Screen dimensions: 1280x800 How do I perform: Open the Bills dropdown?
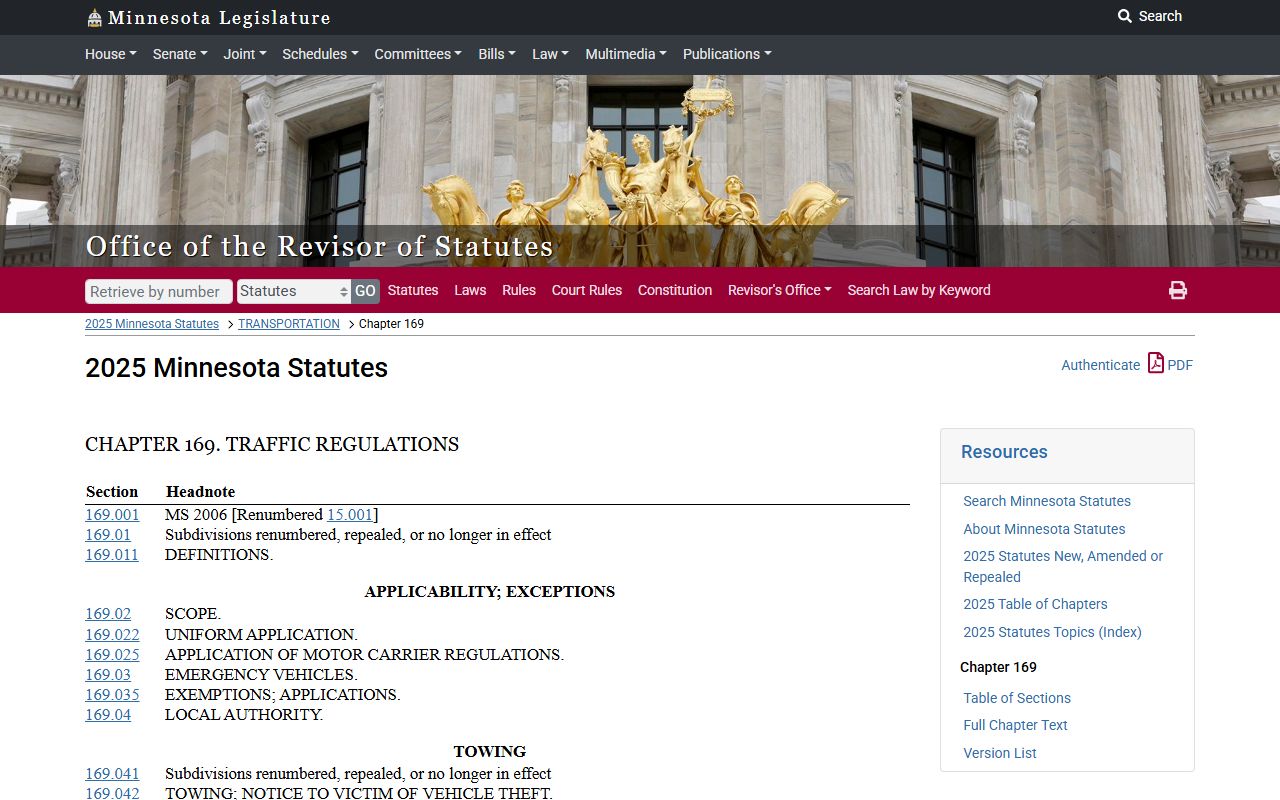pyautogui.click(x=497, y=54)
